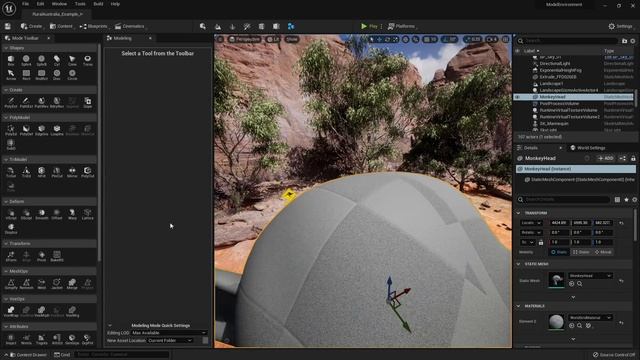Collapse the PolyModel section

[6, 118]
